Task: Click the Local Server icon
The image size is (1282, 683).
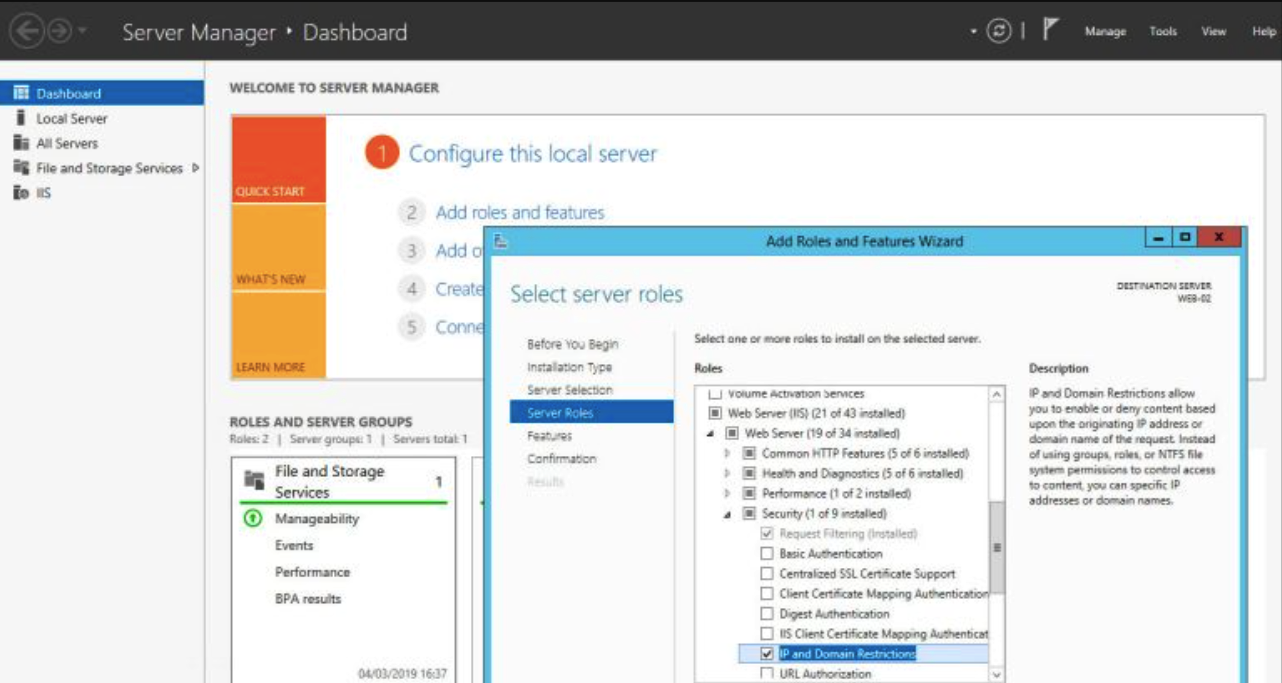Action: (21, 118)
